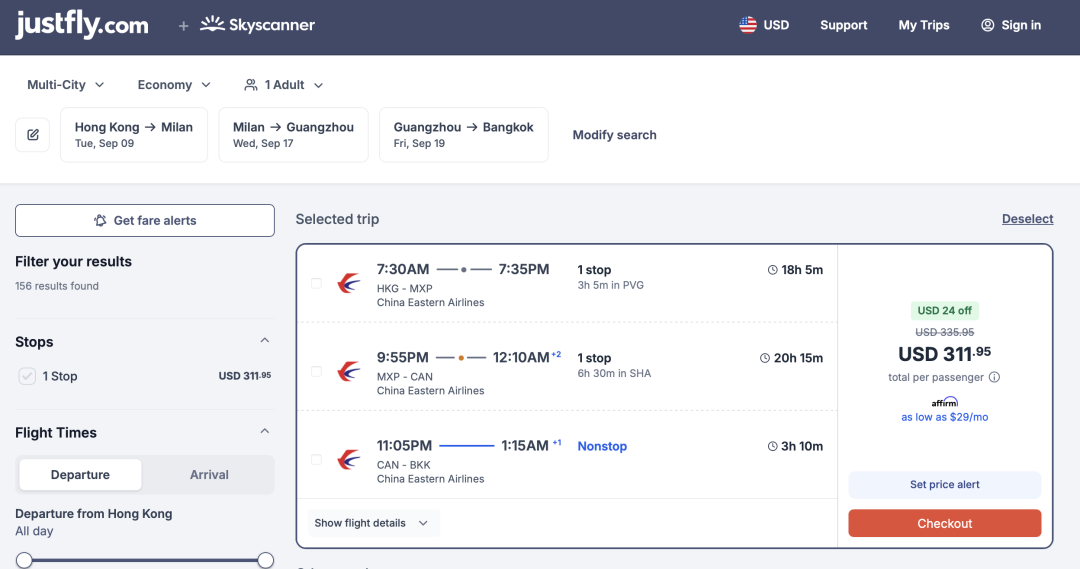Image resolution: width=1080 pixels, height=569 pixels.
Task: Click the red Checkout button
Action: click(x=944, y=523)
